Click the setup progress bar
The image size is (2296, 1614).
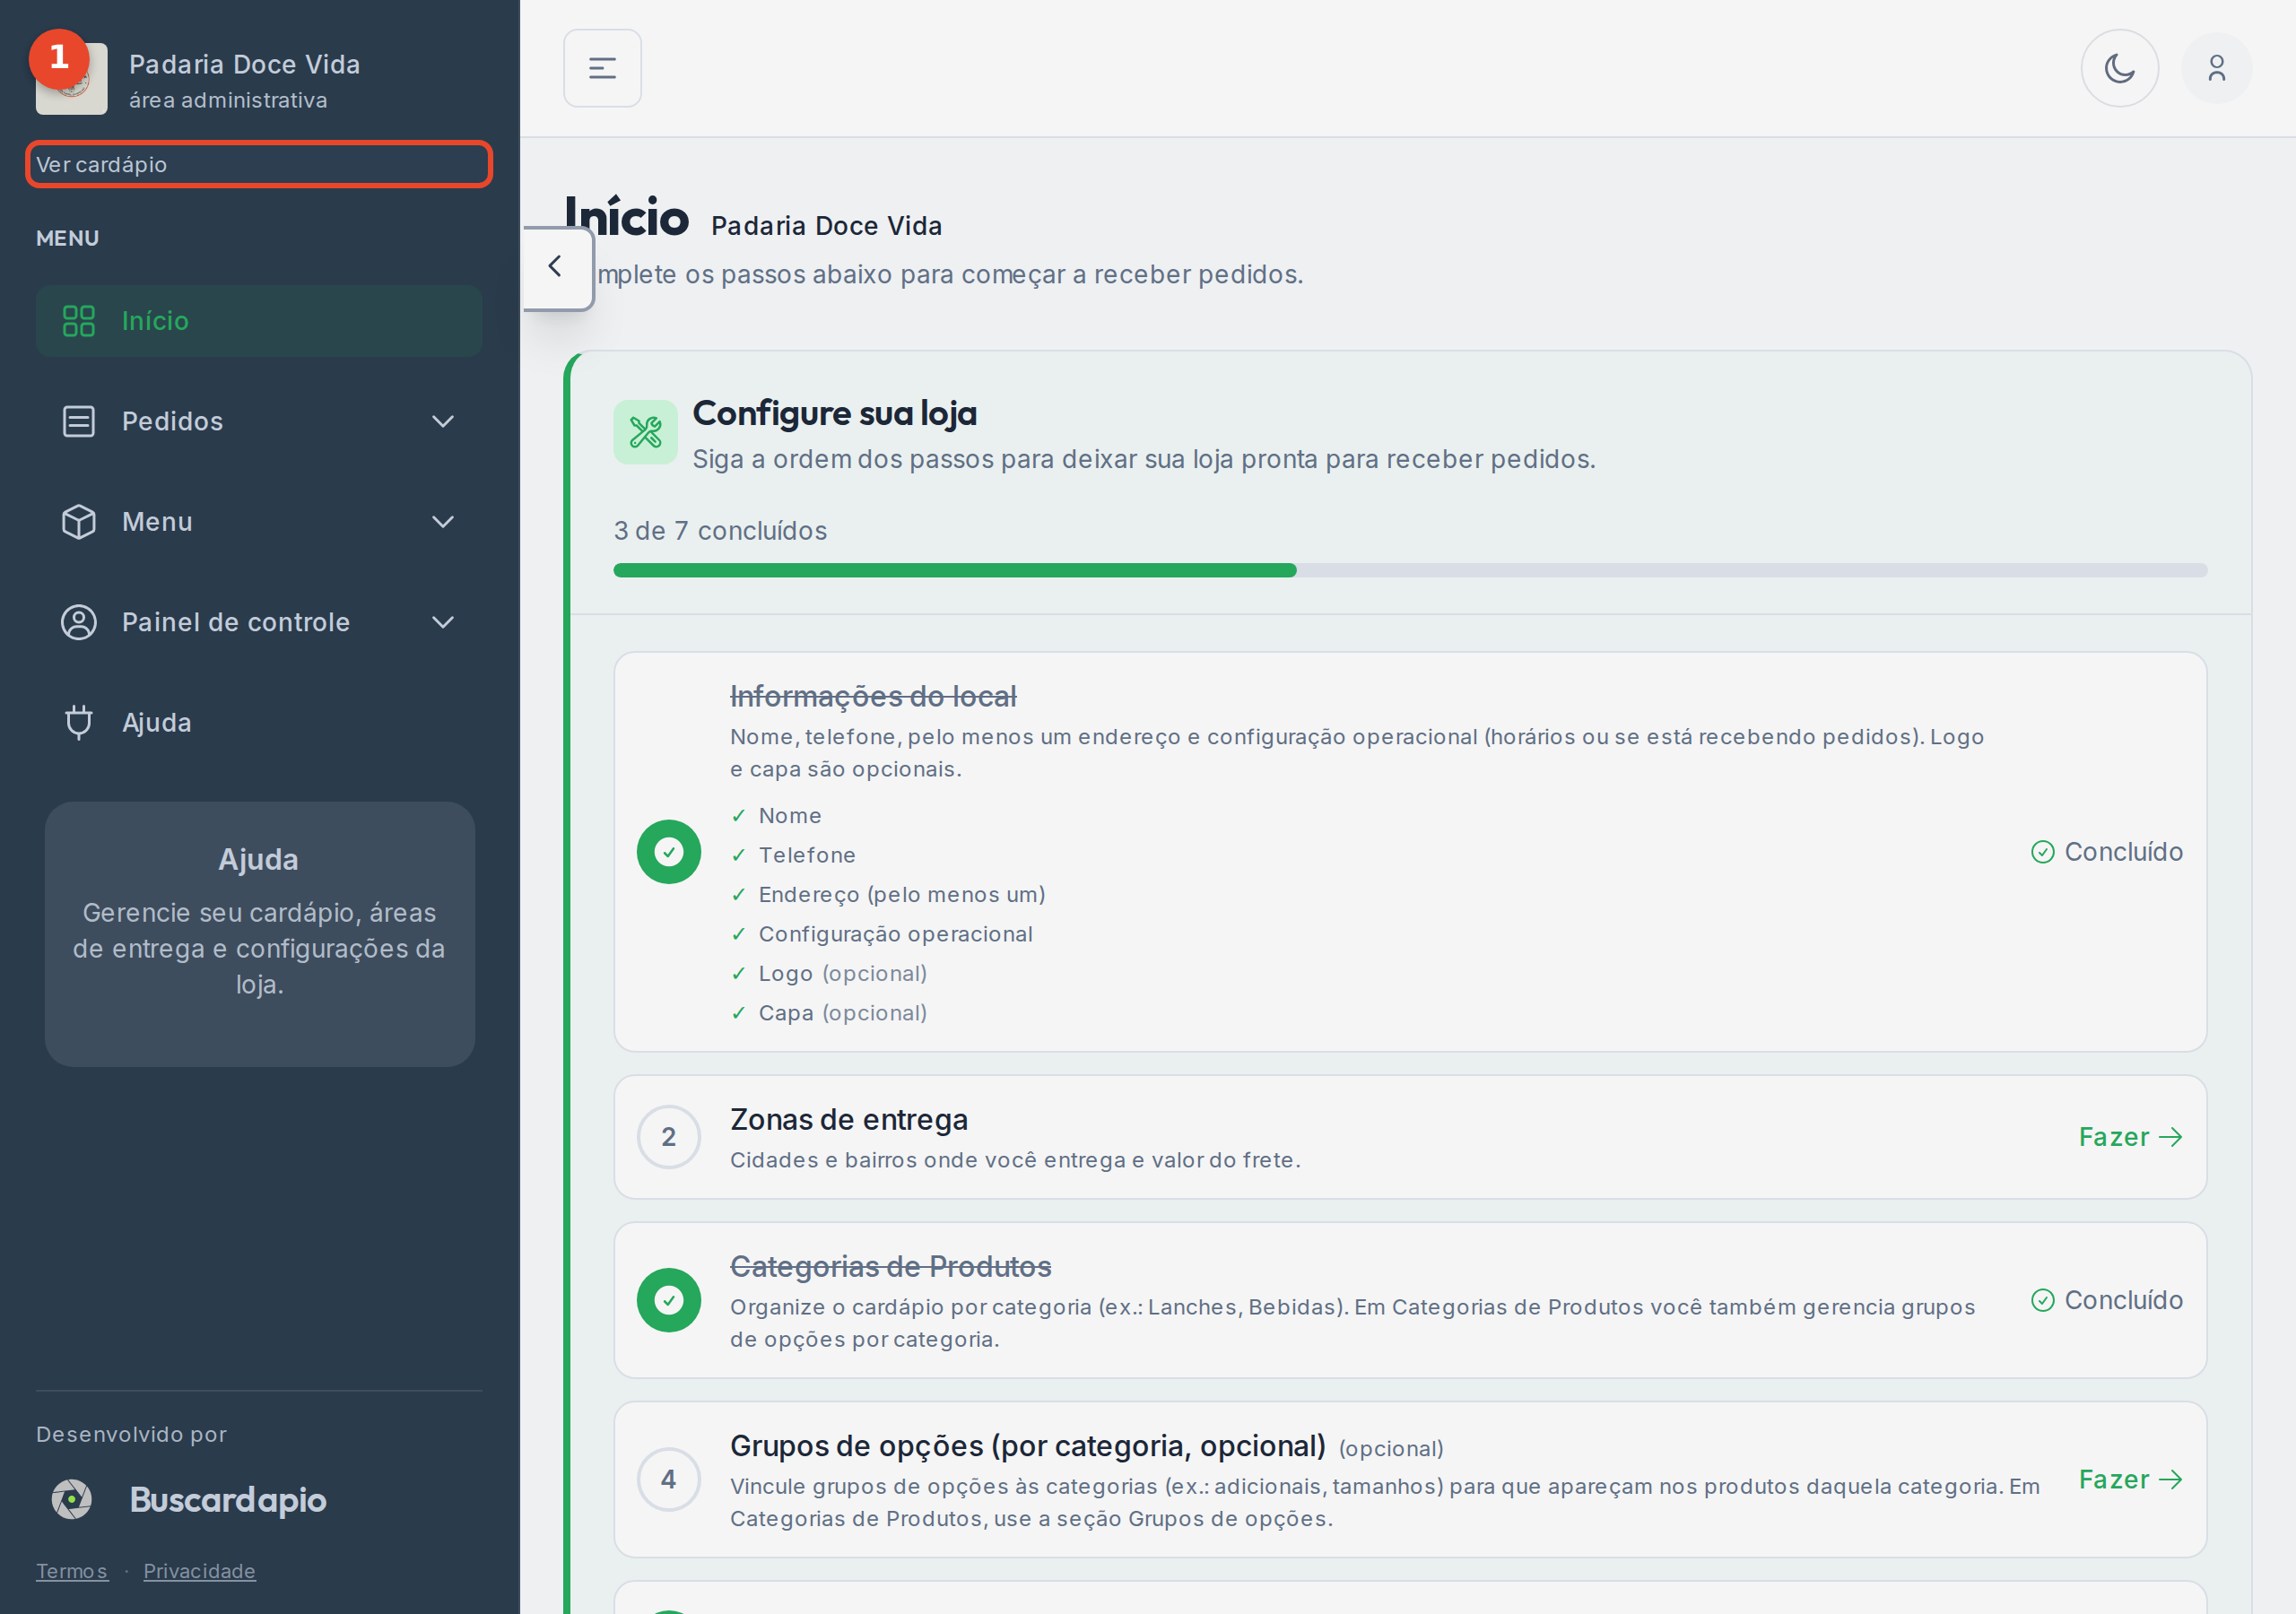1410,570
